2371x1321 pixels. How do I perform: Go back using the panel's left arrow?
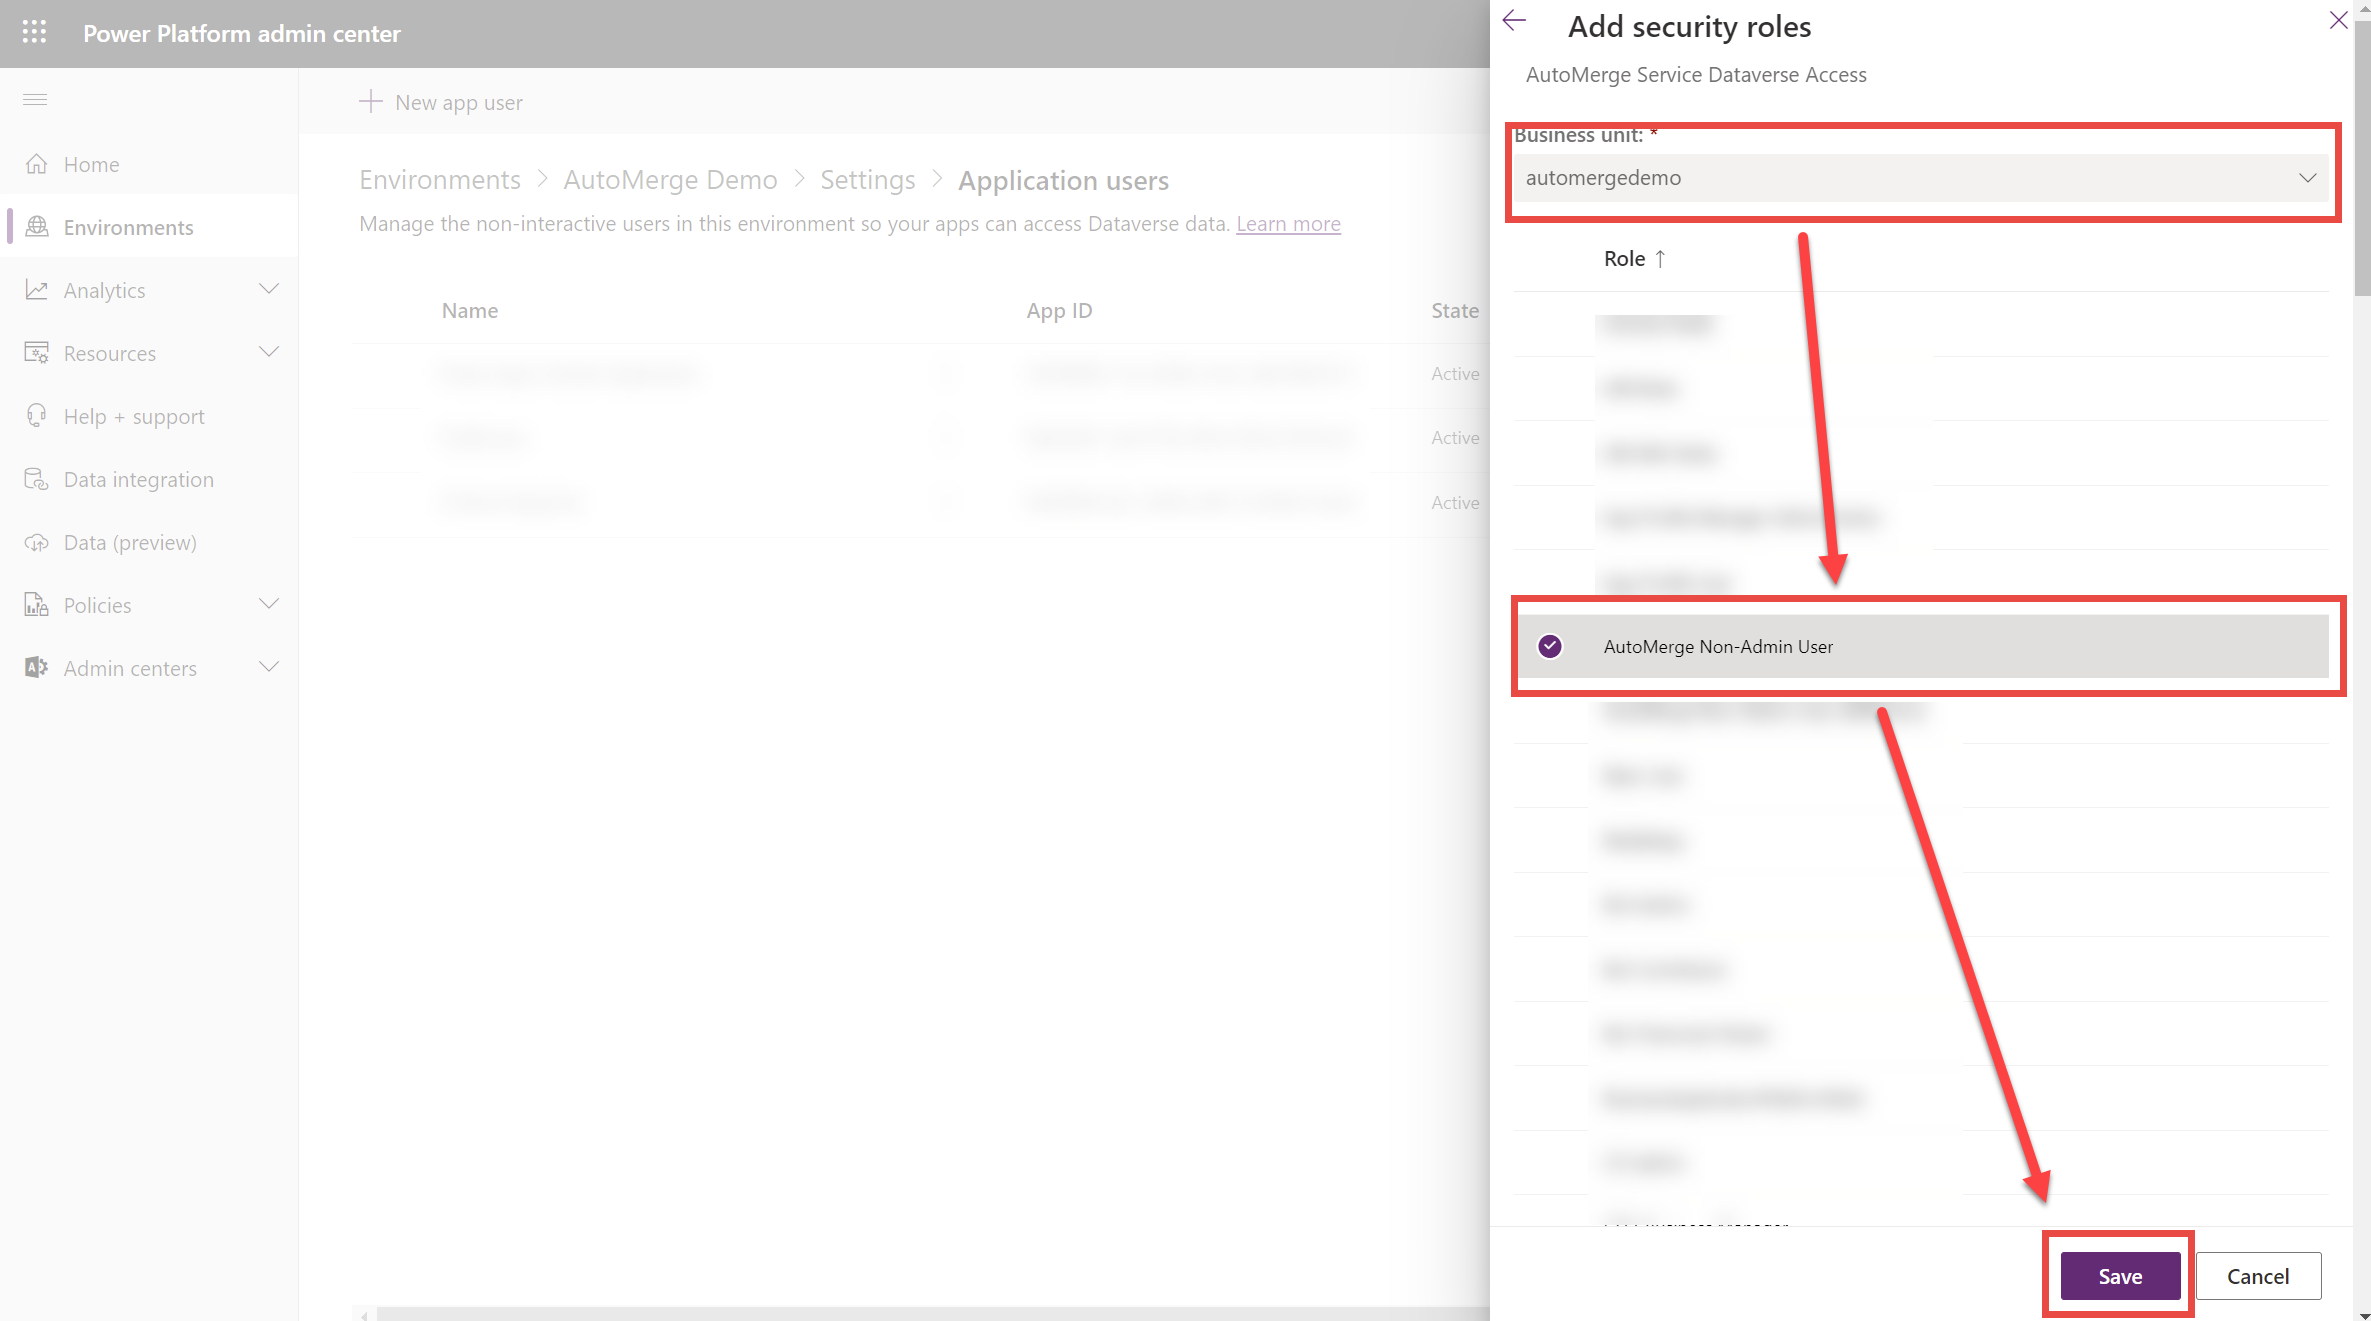tap(1514, 21)
